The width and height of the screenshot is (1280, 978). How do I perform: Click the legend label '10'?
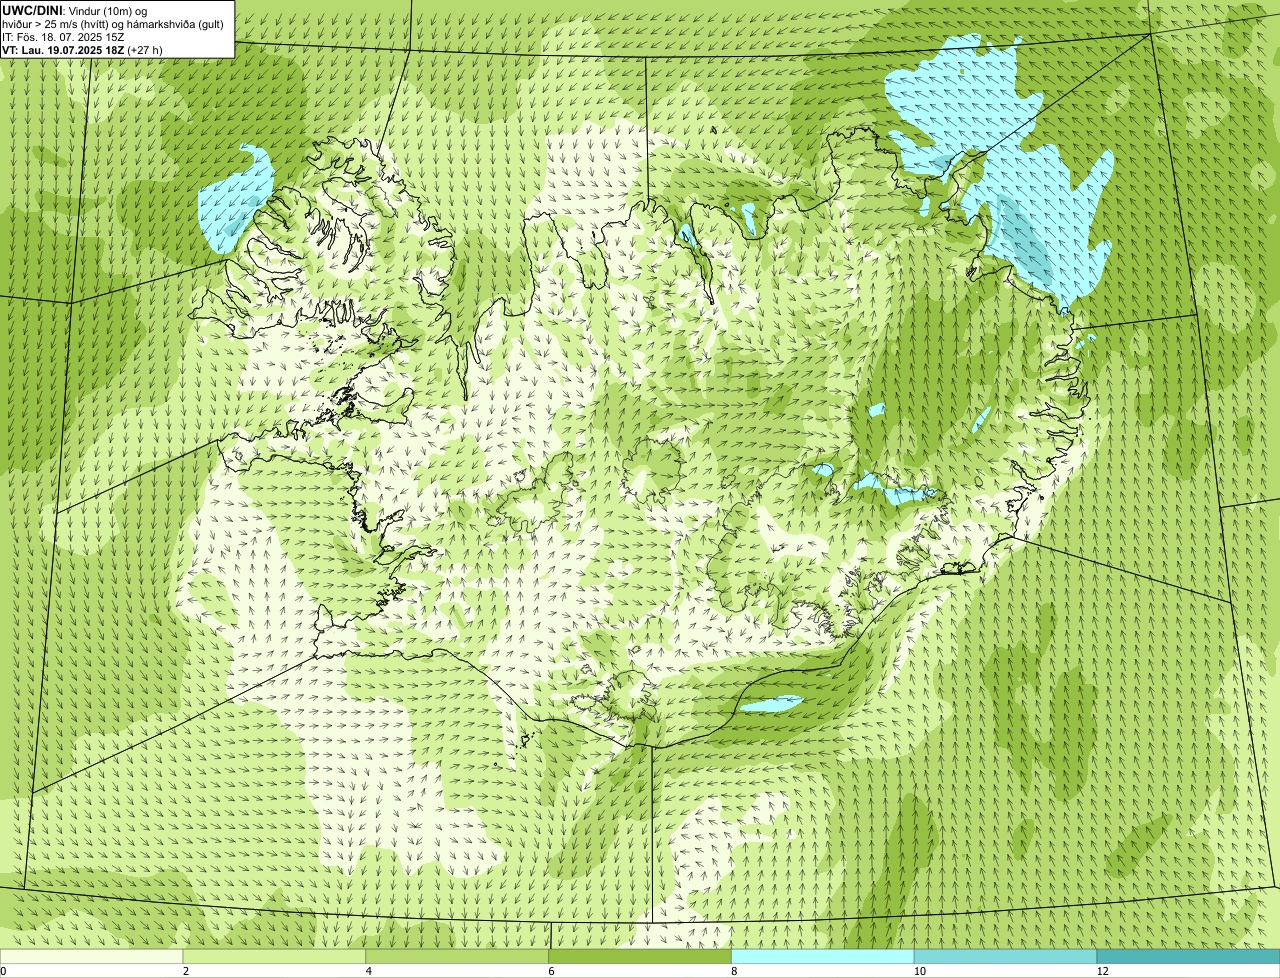pyautogui.click(x=919, y=971)
